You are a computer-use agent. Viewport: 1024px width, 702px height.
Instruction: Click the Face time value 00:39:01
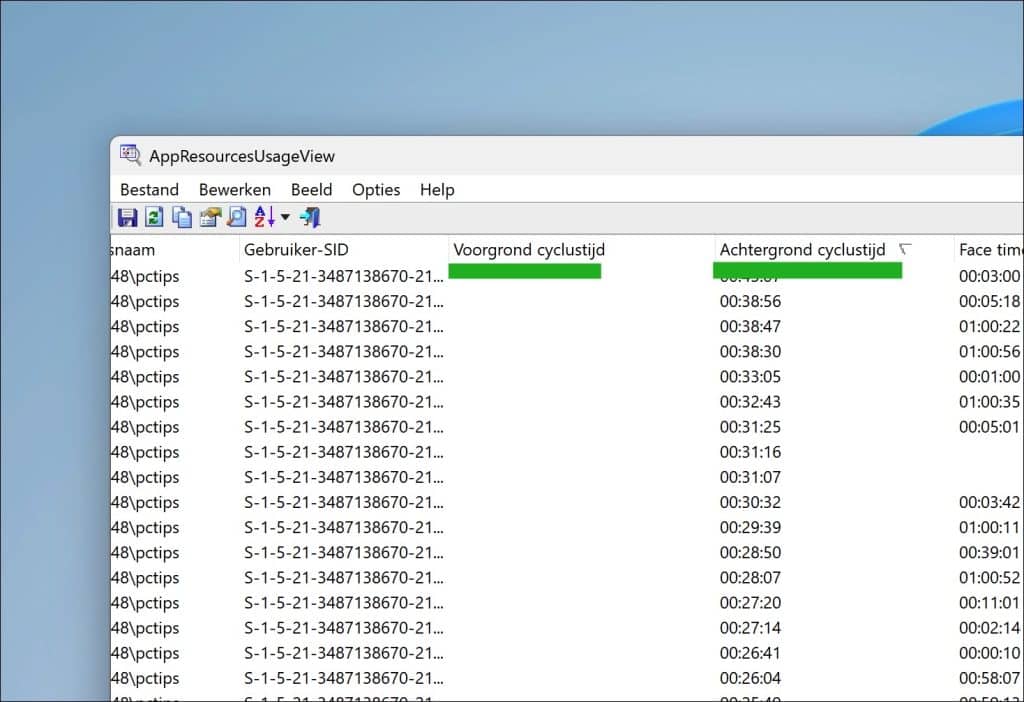point(989,552)
